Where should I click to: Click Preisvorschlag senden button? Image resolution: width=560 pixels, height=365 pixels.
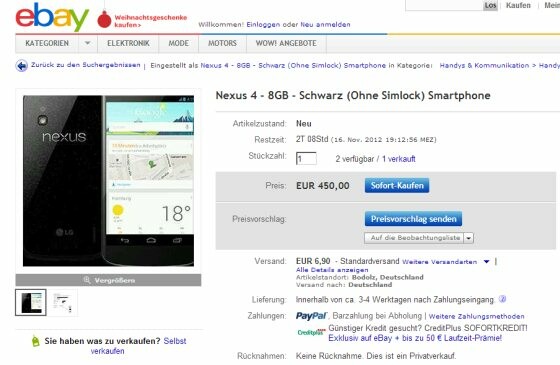413,219
